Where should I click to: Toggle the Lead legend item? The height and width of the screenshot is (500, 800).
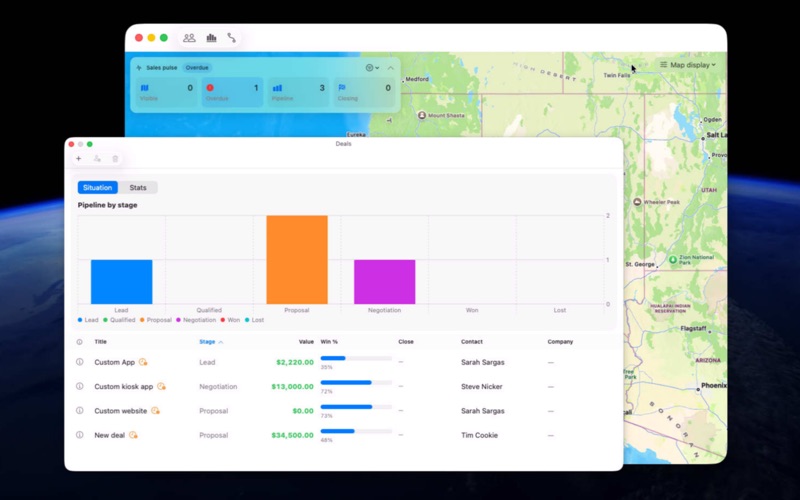pos(88,320)
